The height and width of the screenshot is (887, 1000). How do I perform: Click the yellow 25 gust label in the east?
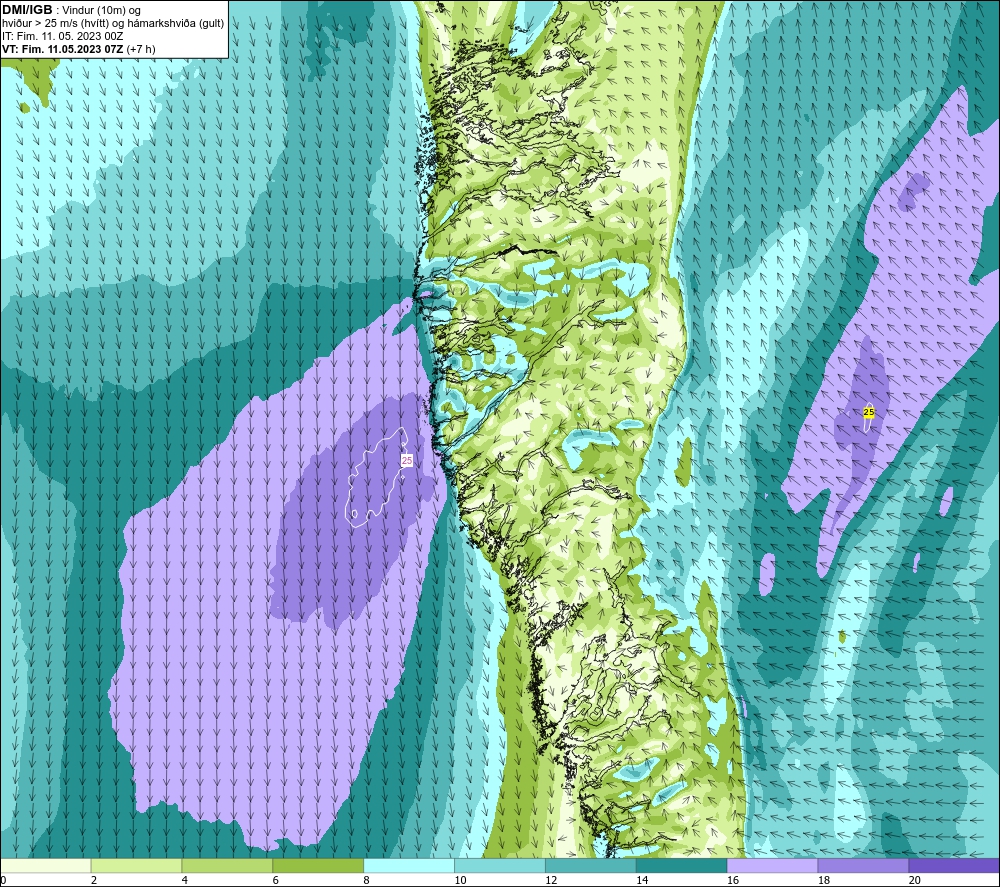869,412
